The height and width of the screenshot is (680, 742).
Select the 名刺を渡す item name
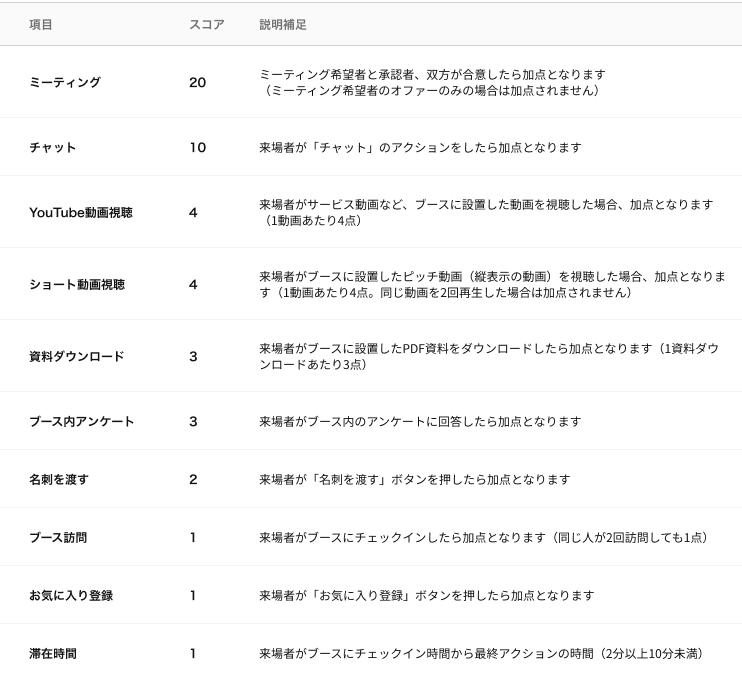[x=59, y=480]
